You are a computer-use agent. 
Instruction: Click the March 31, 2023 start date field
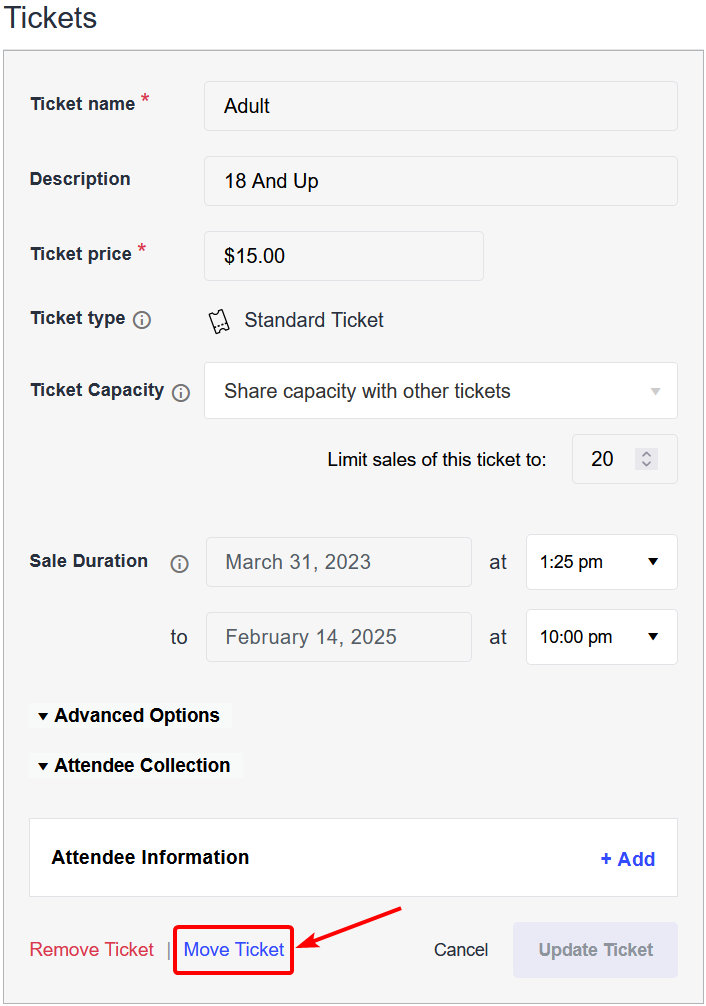pos(339,562)
